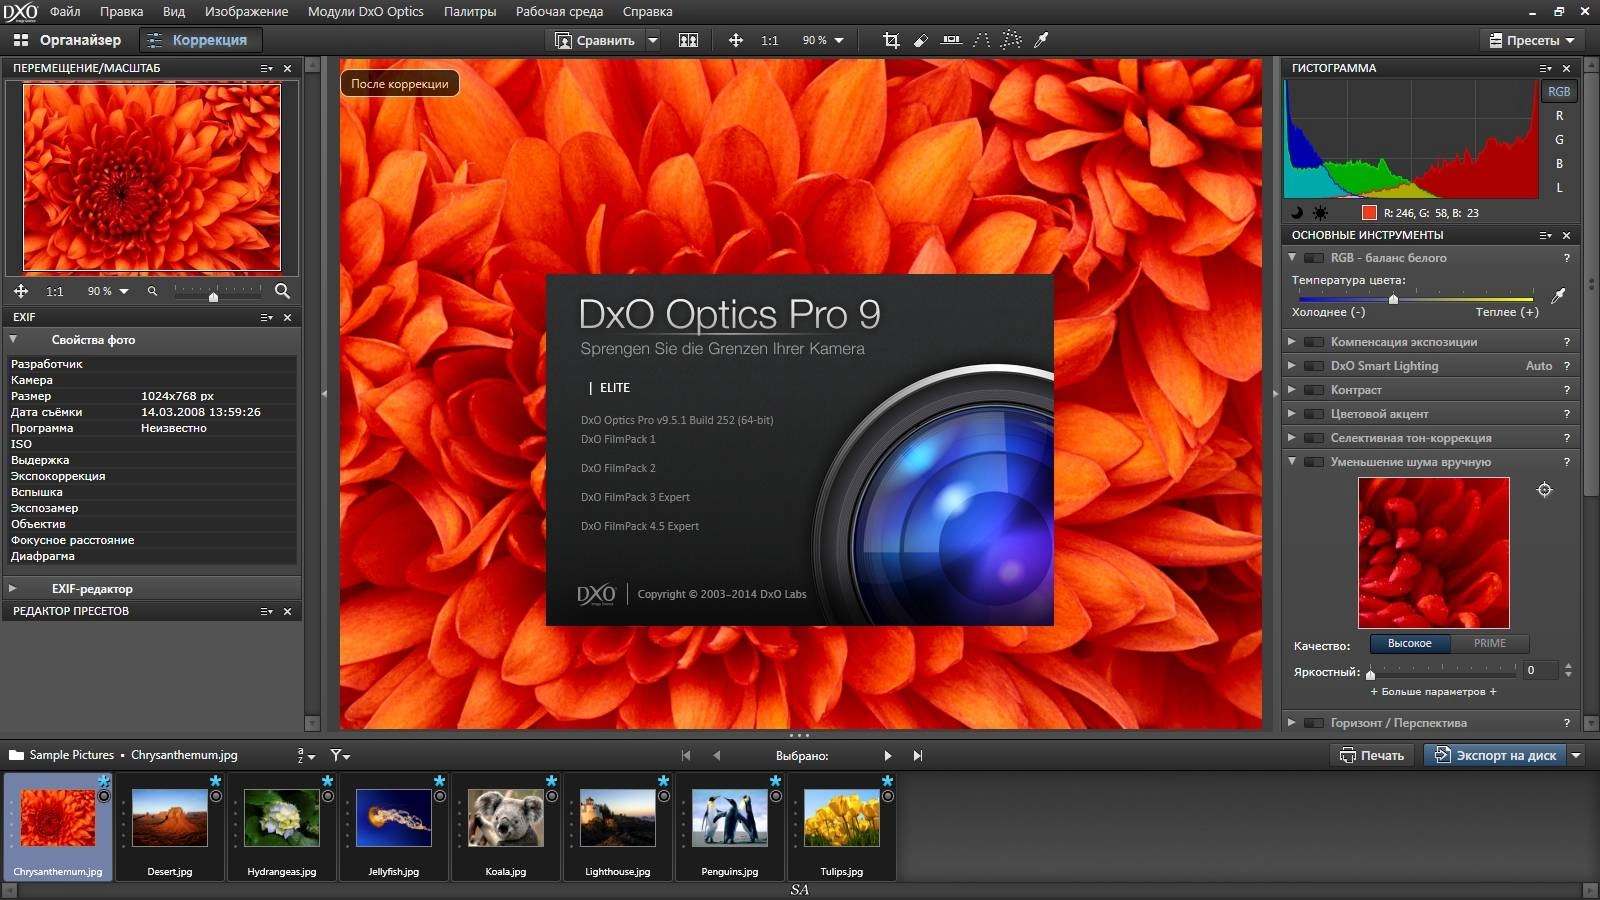1600x900 pixels.
Task: Select R histogram channel
Action: point(1559,116)
